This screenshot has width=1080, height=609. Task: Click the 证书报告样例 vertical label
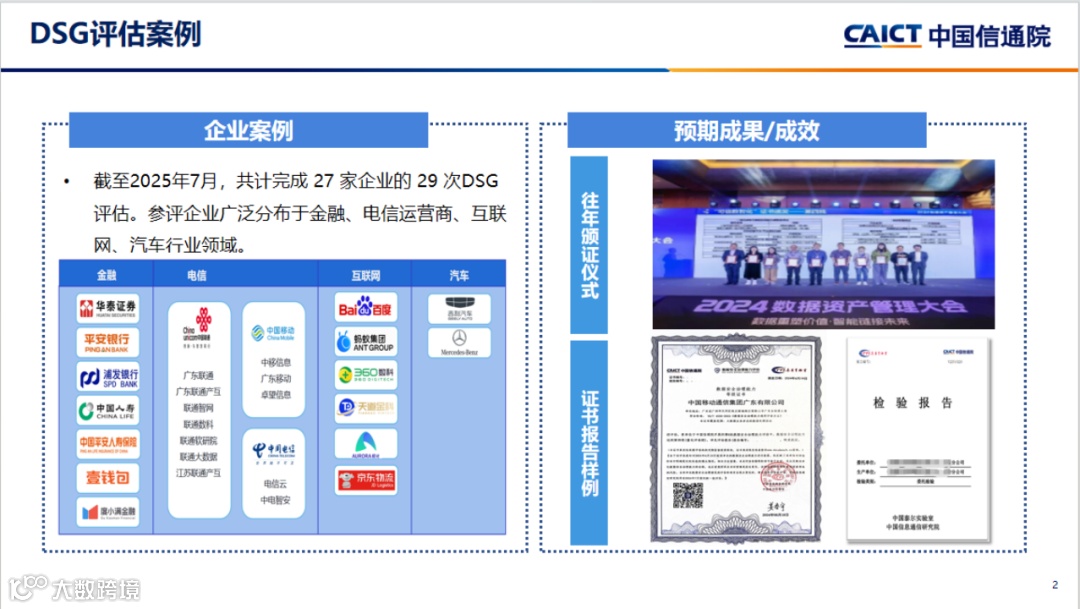coord(589,443)
